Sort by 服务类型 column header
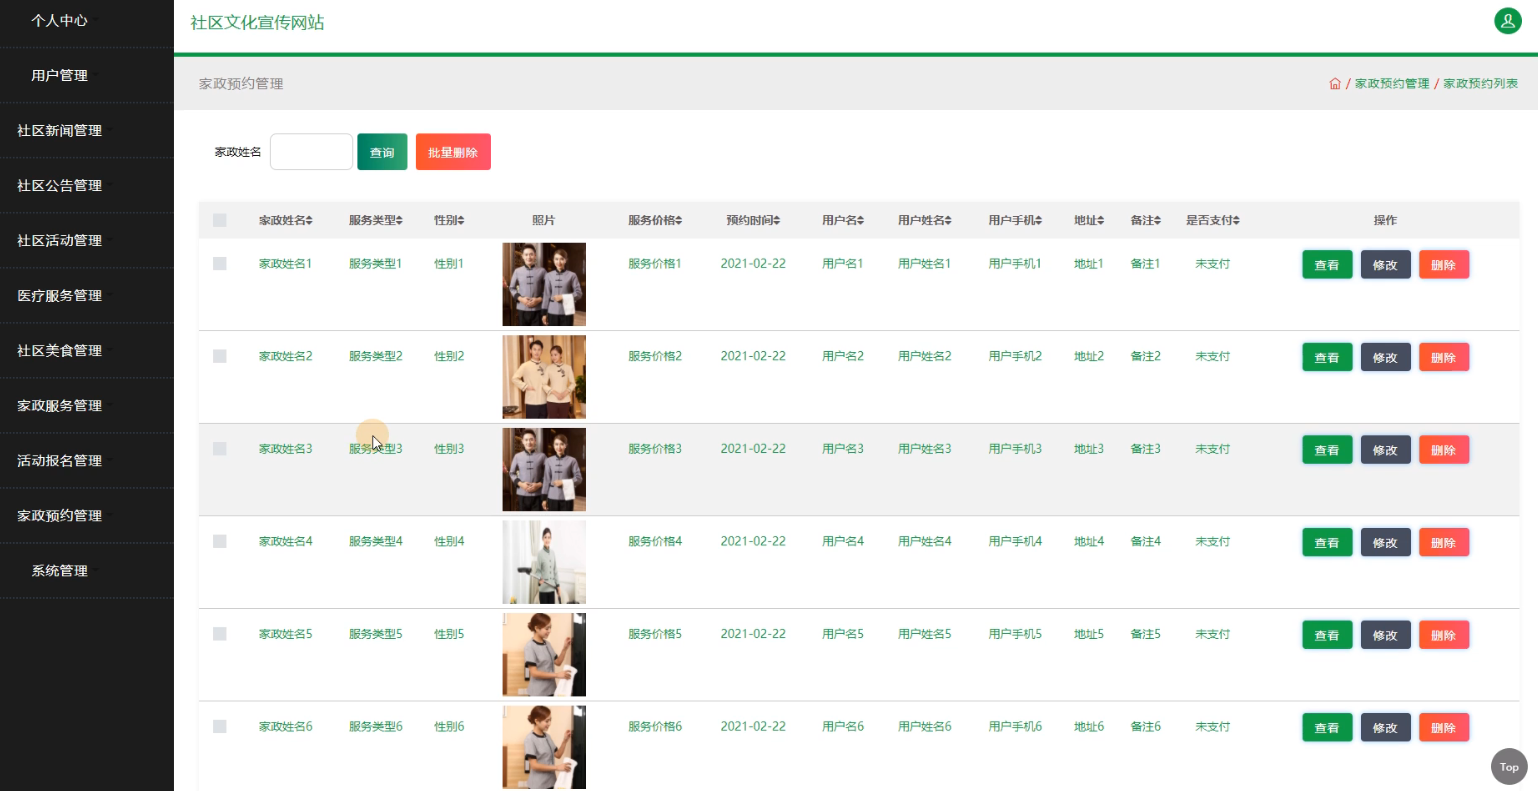Viewport: 1538px width, 791px height. pos(376,220)
